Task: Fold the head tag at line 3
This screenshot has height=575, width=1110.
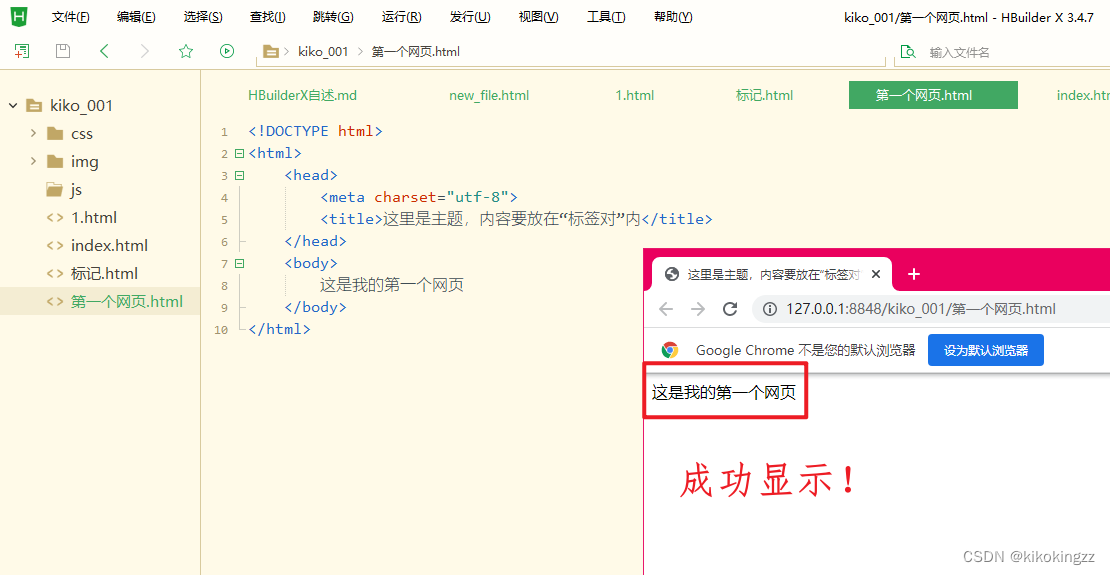Action: tap(239, 175)
